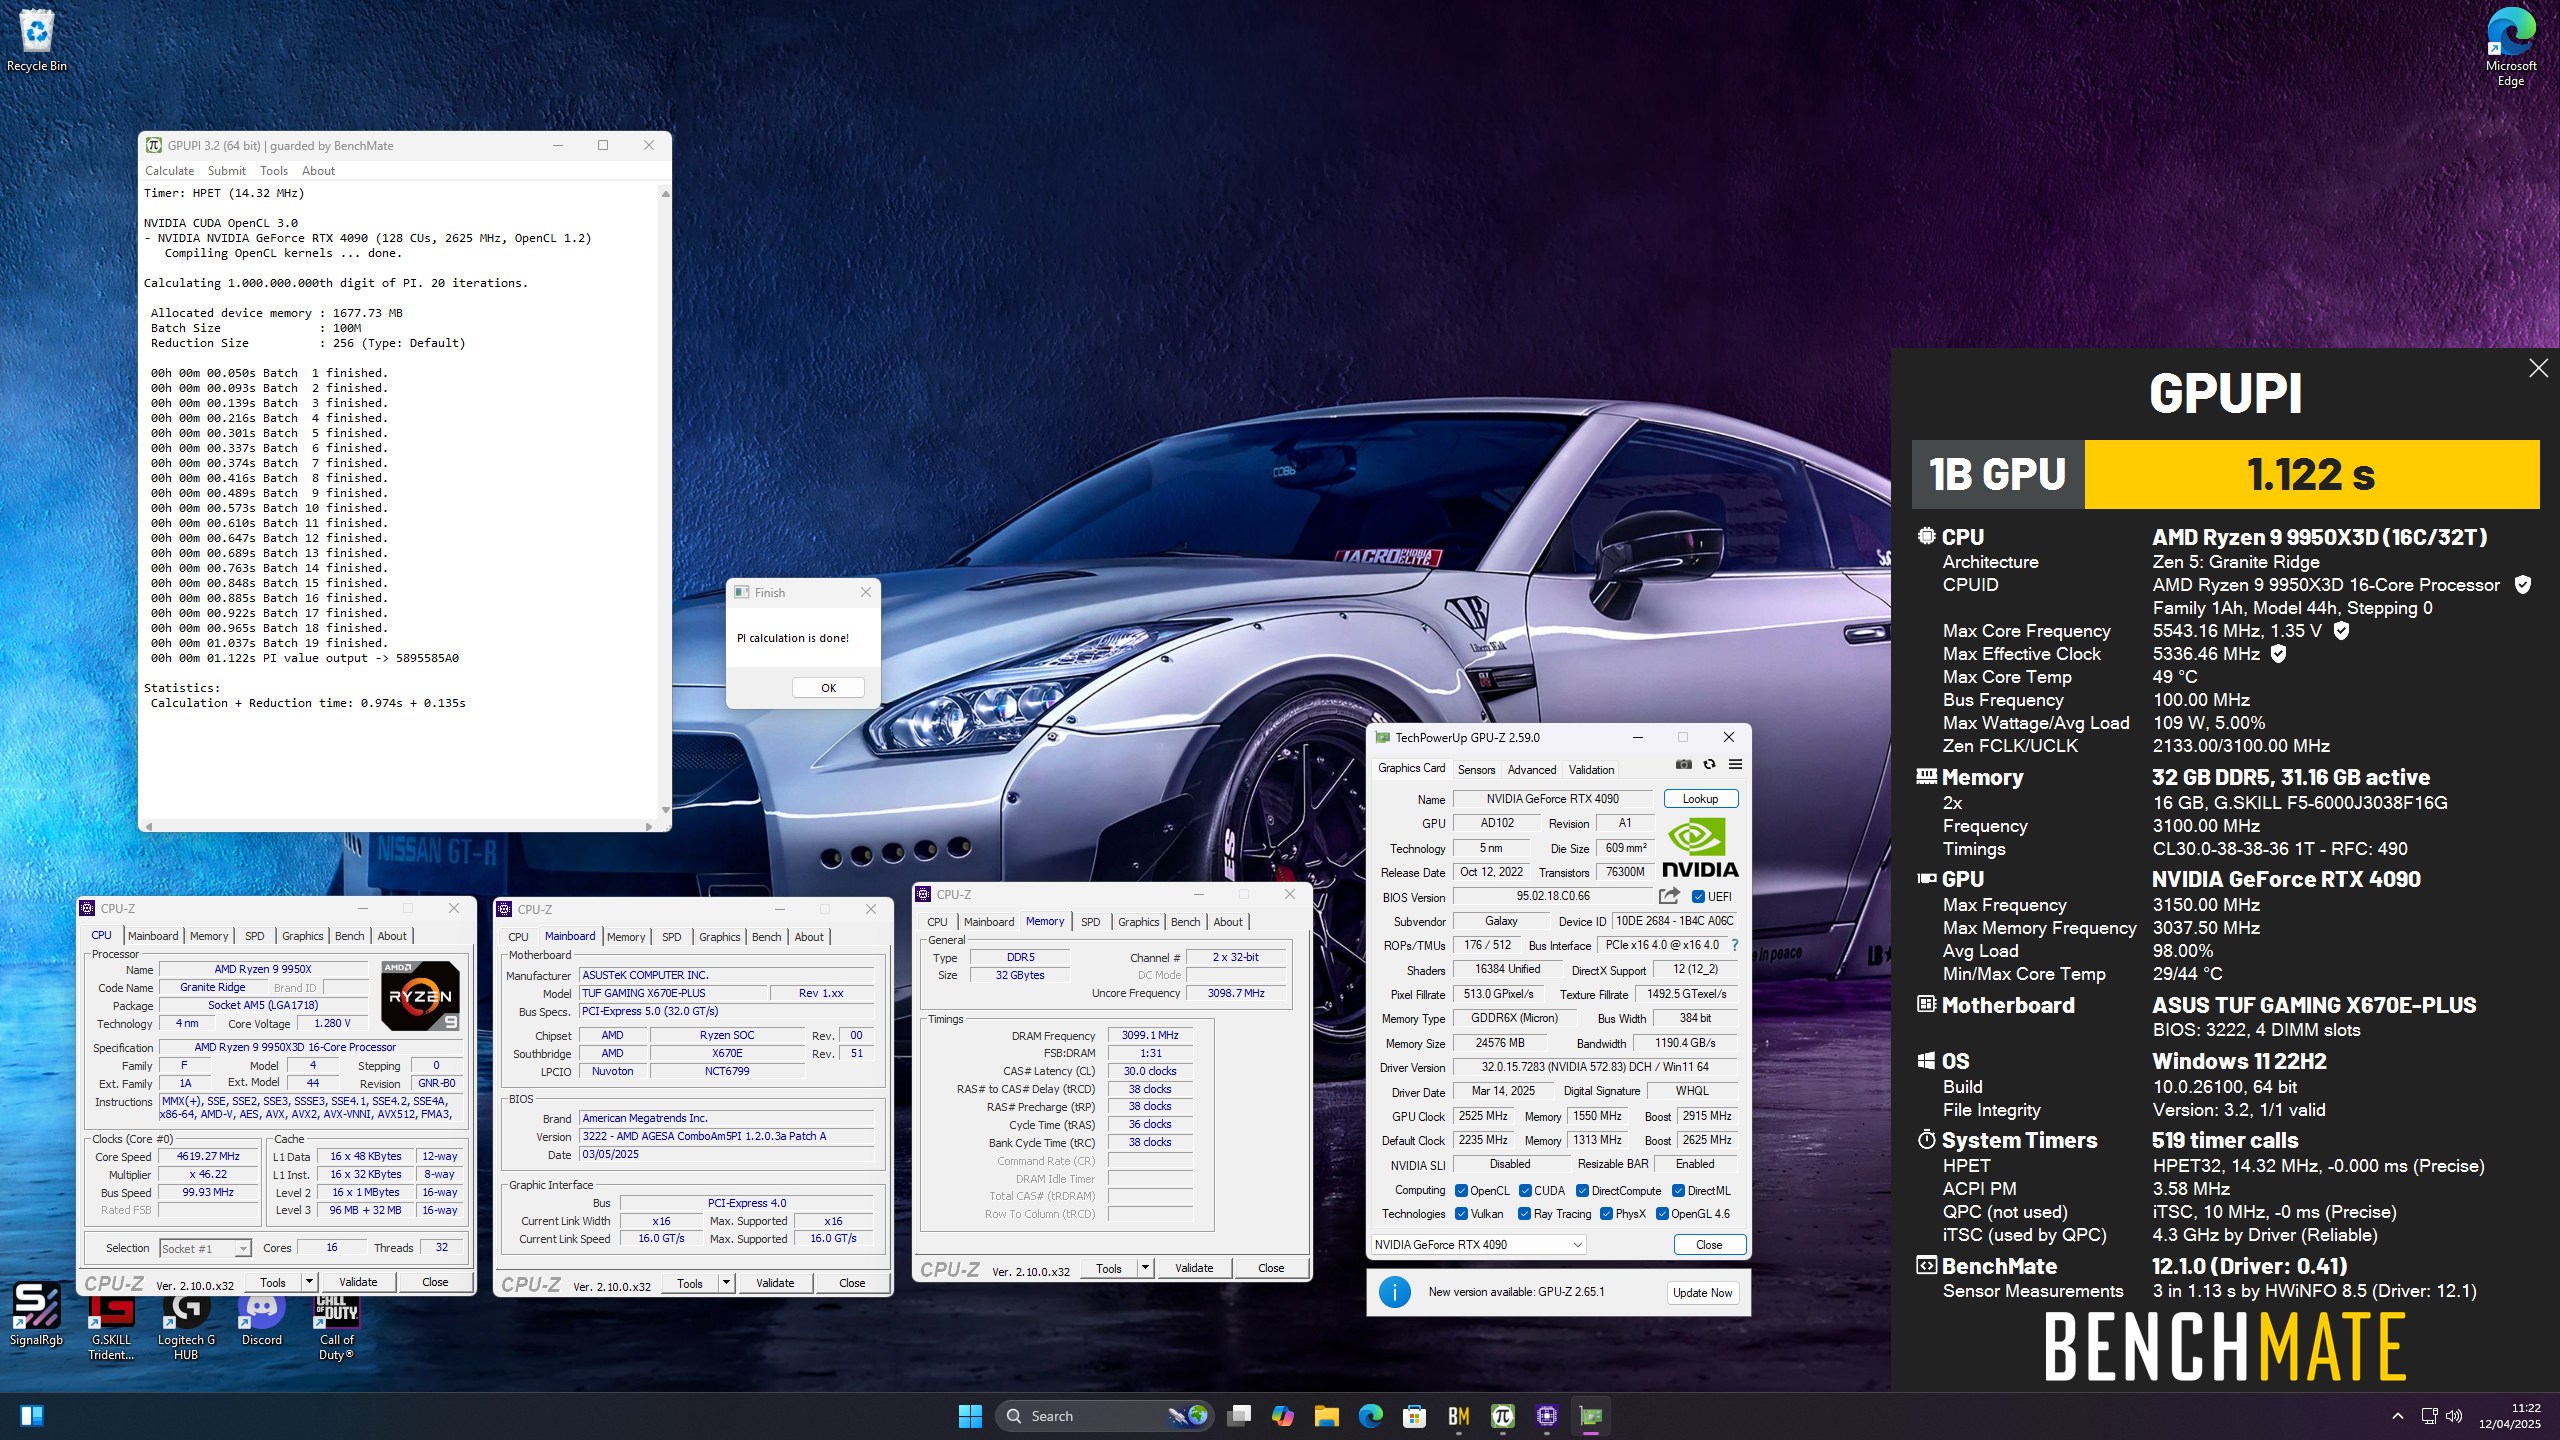
Task: Click the NVIDIA logo in GPU-Z
Action: click(x=1700, y=848)
